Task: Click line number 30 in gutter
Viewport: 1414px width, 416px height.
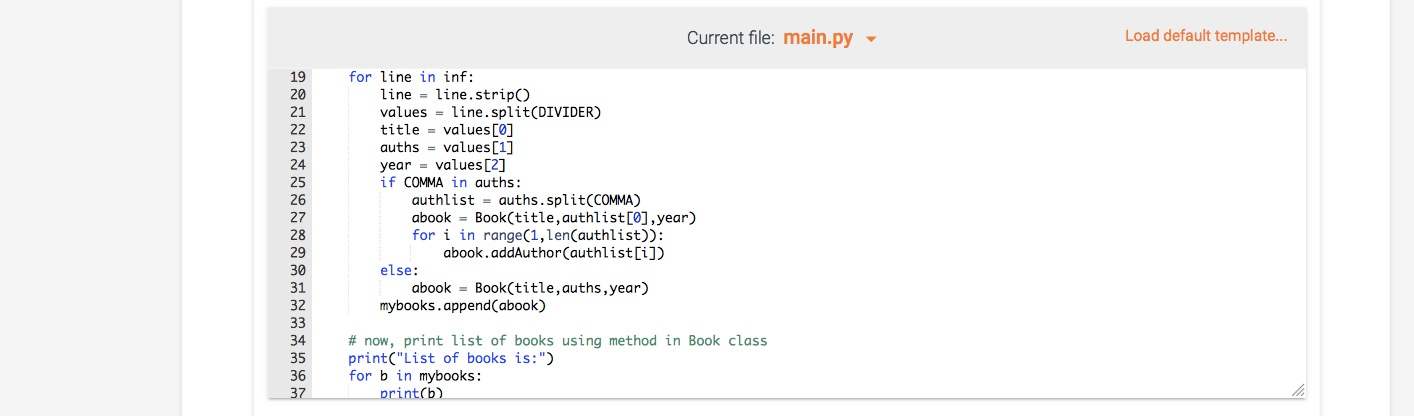Action: pyautogui.click(x=297, y=270)
